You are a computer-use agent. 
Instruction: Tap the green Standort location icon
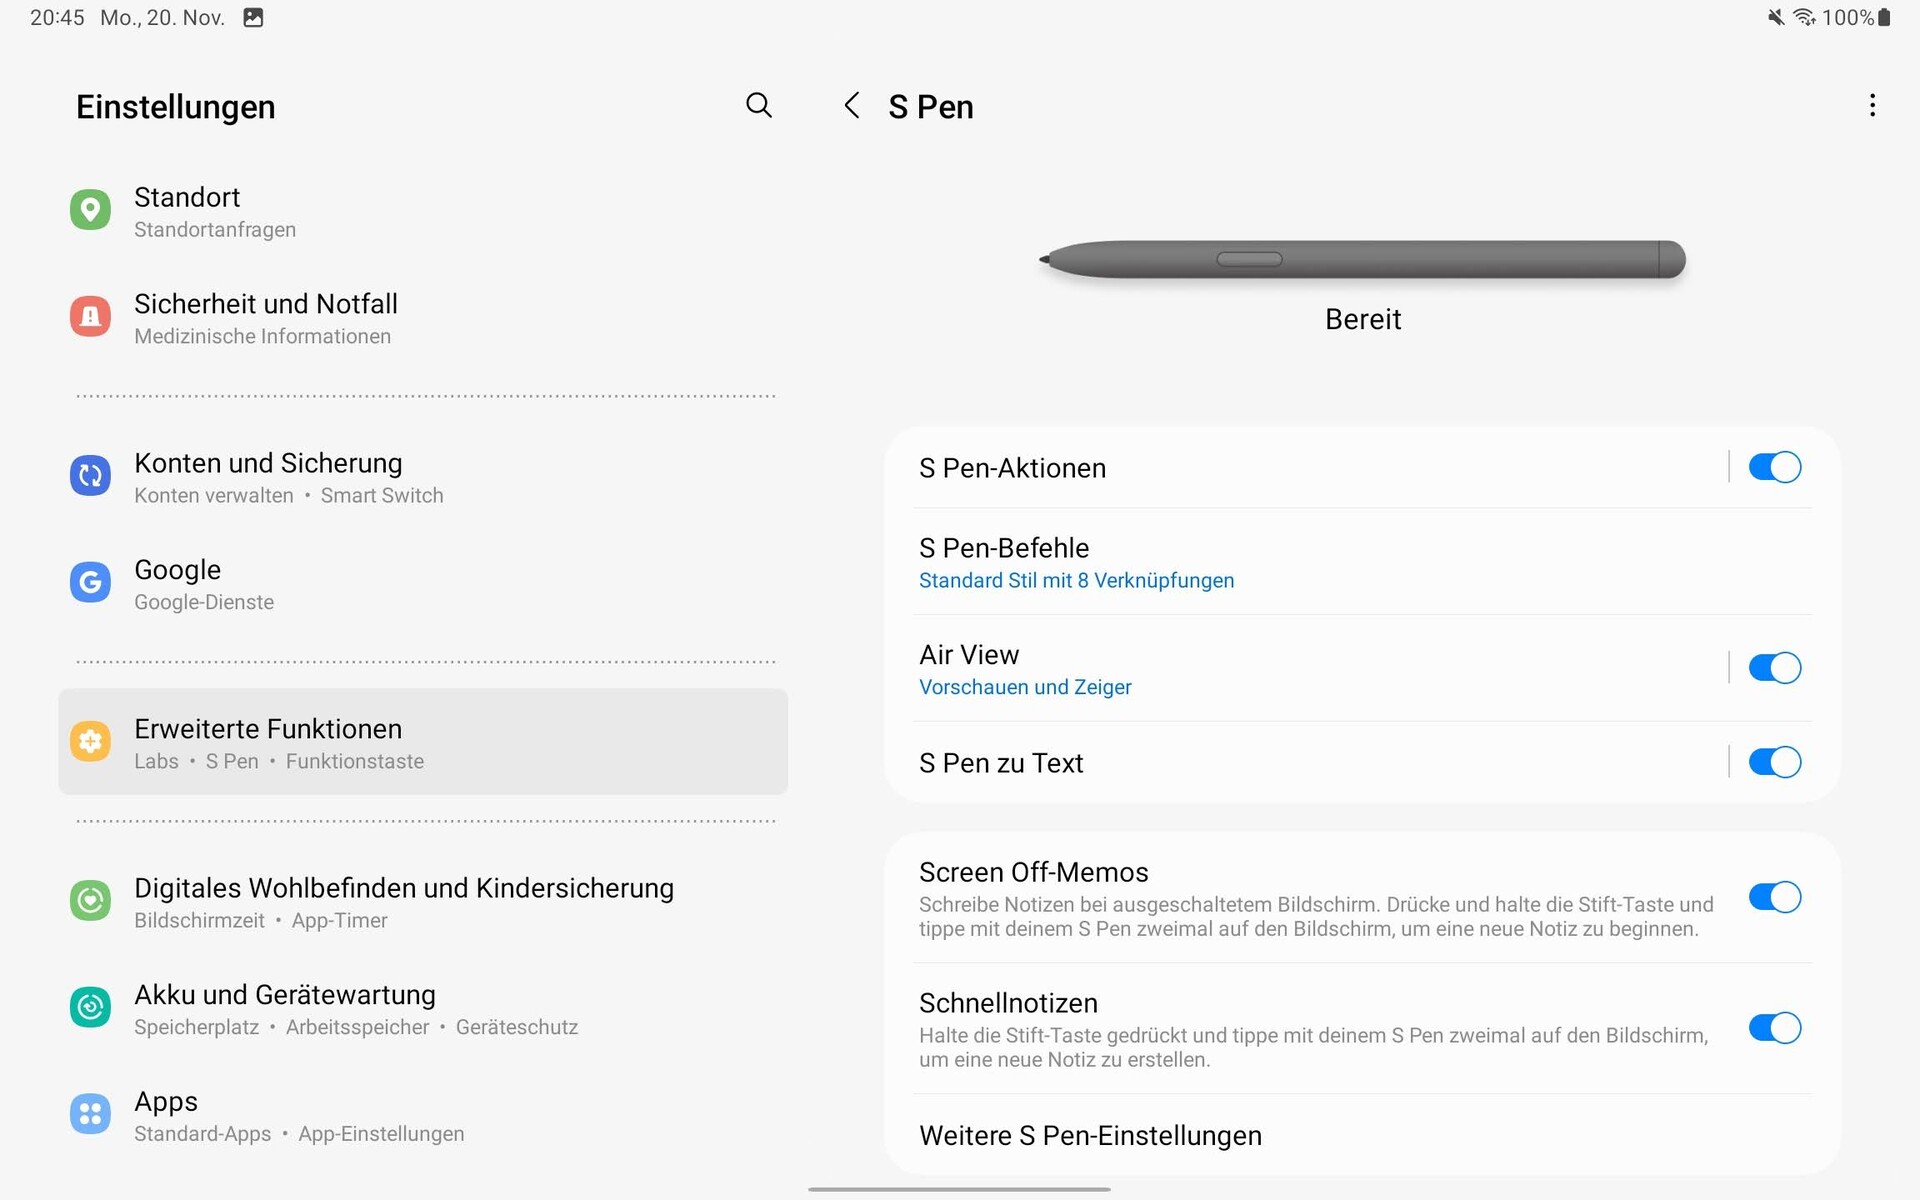click(x=90, y=210)
